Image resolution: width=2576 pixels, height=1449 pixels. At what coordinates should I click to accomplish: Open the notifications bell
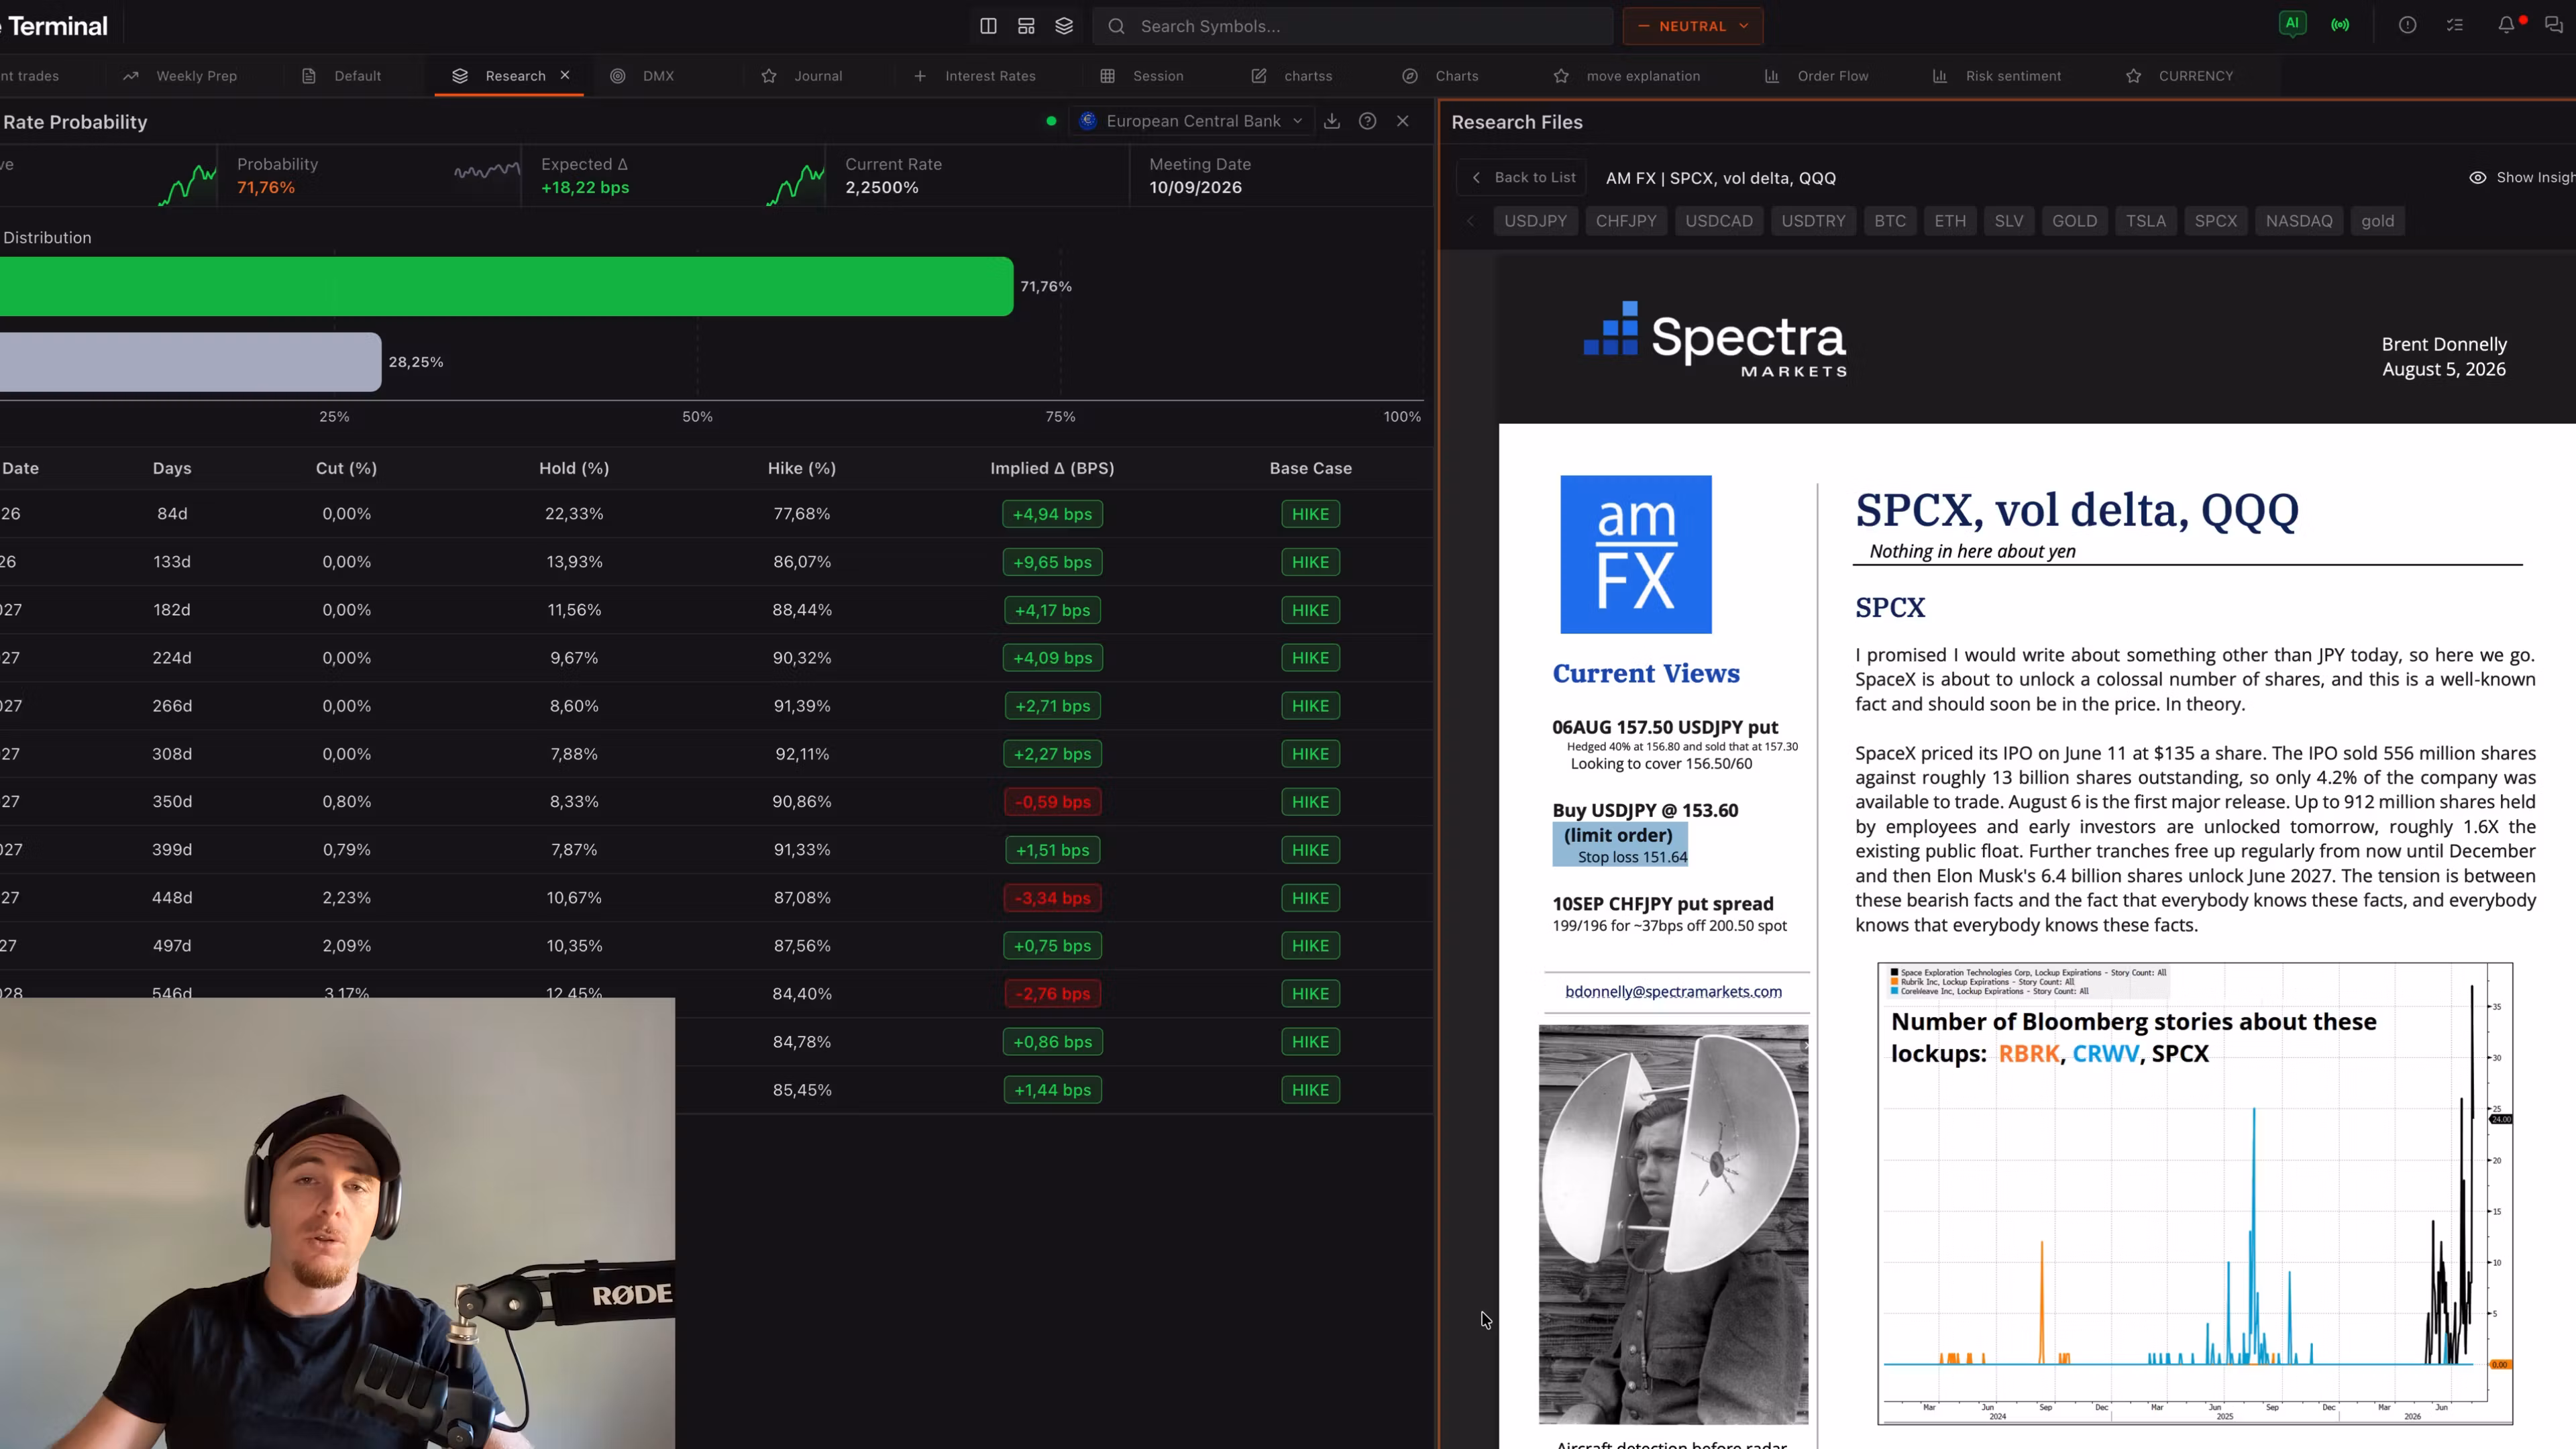click(x=2506, y=25)
